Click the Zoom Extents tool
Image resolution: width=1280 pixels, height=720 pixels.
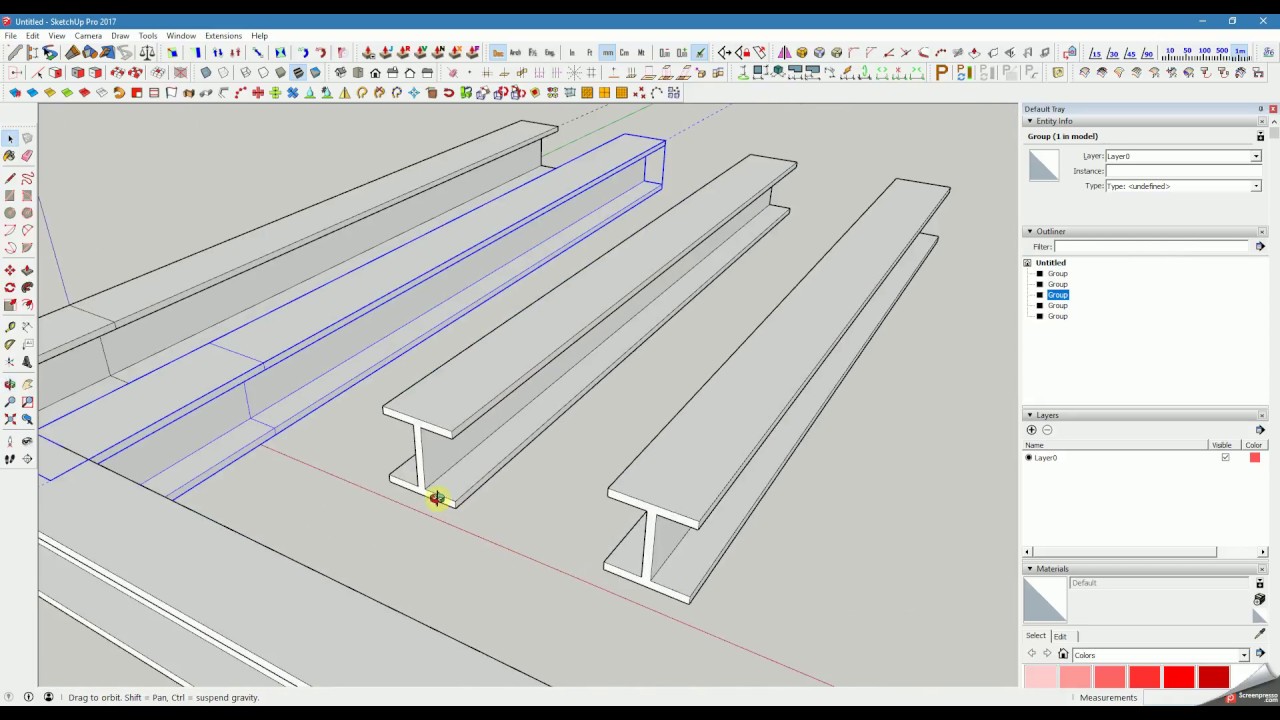pos(10,419)
